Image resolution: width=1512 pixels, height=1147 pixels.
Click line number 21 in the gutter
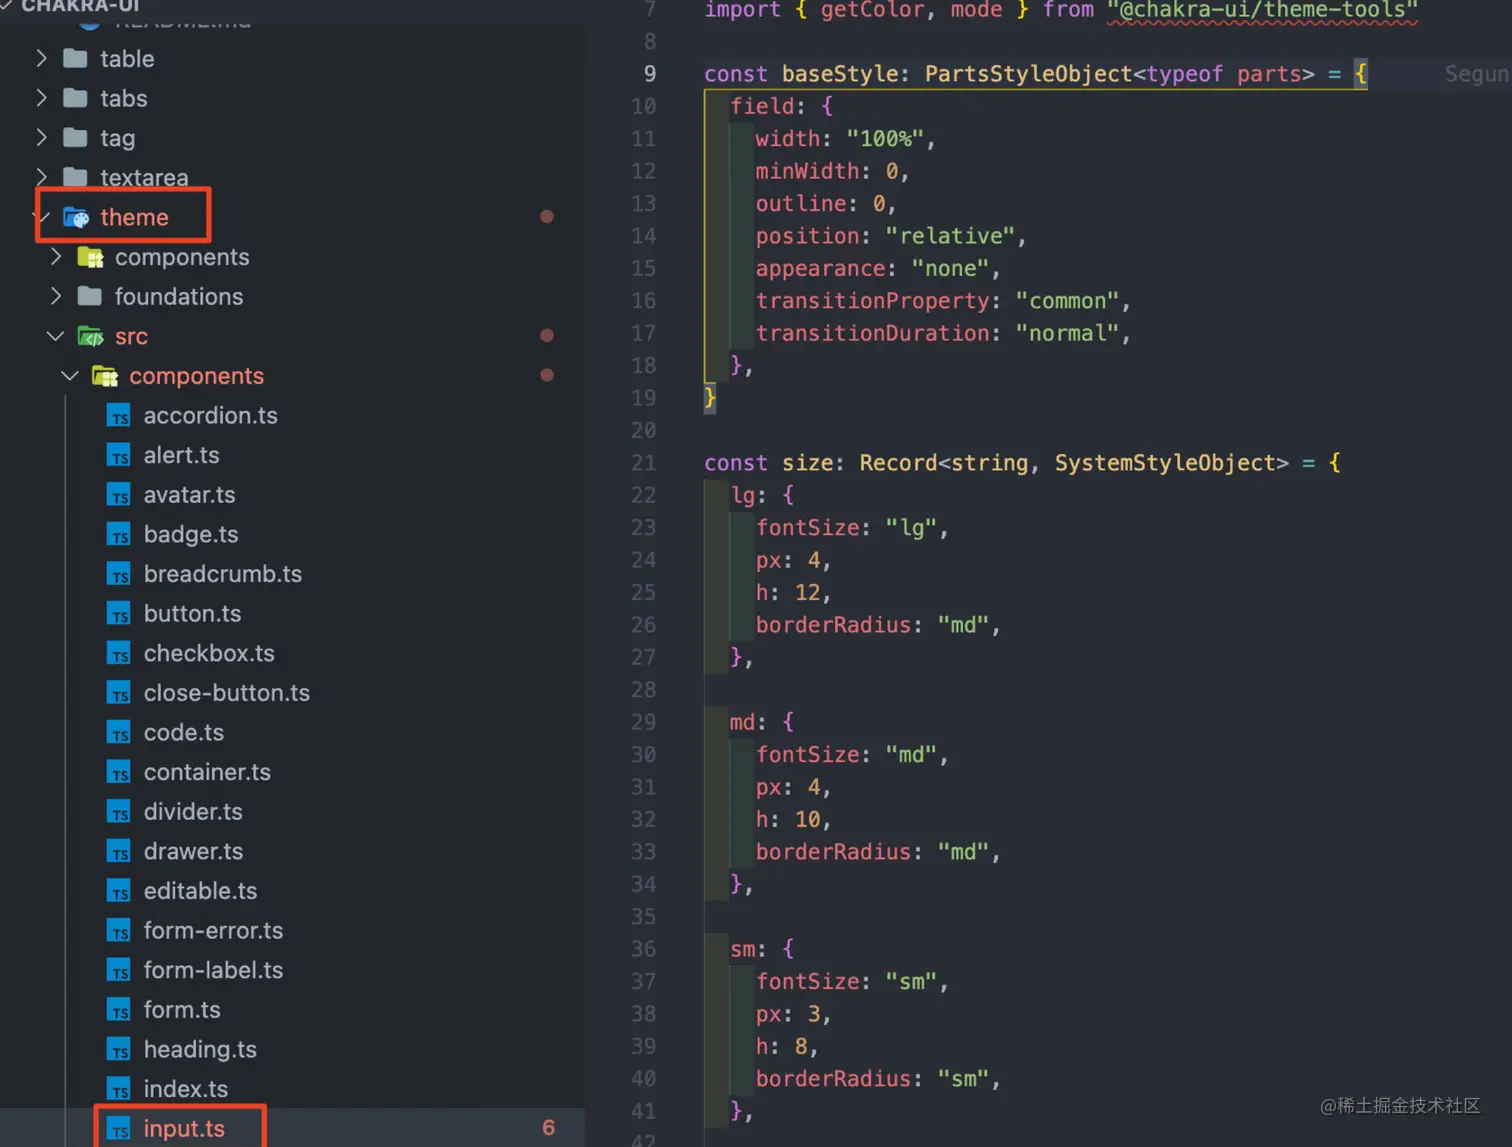644,463
